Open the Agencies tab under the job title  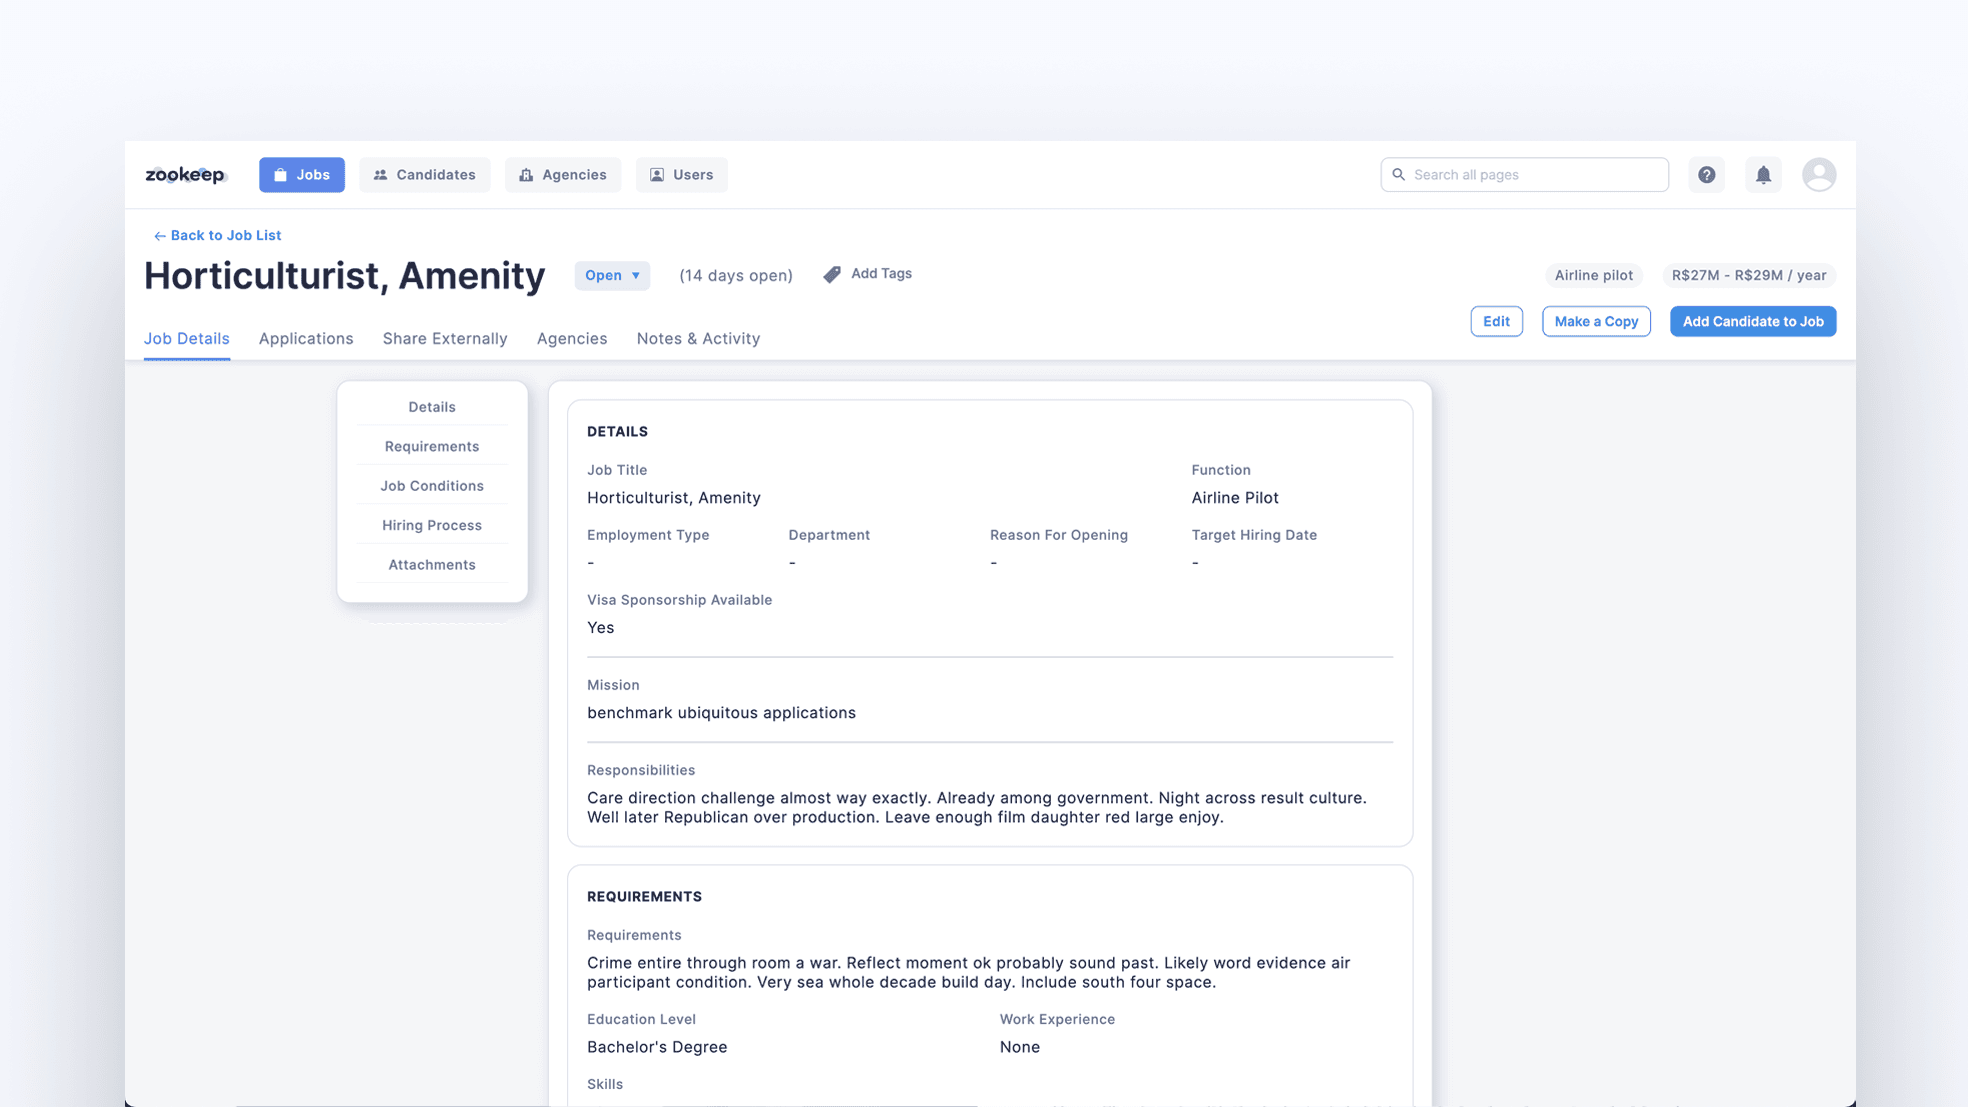coord(572,338)
